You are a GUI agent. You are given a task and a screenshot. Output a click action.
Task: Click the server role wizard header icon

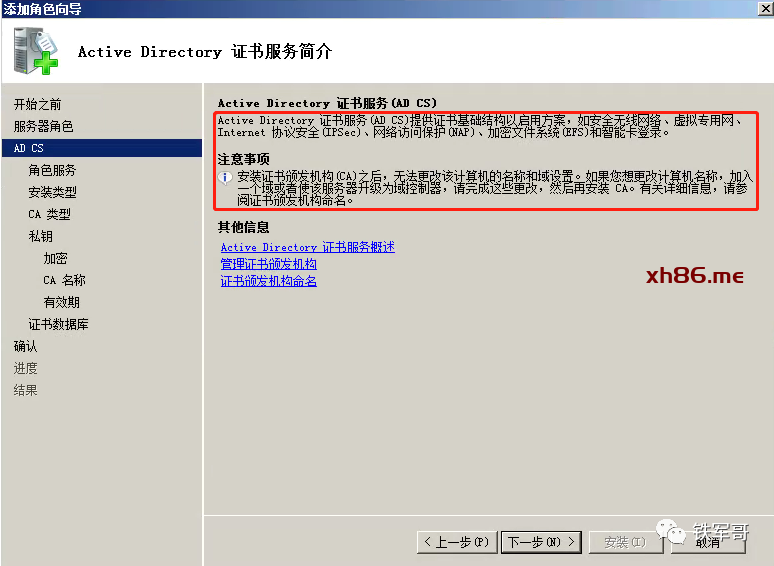pos(36,51)
